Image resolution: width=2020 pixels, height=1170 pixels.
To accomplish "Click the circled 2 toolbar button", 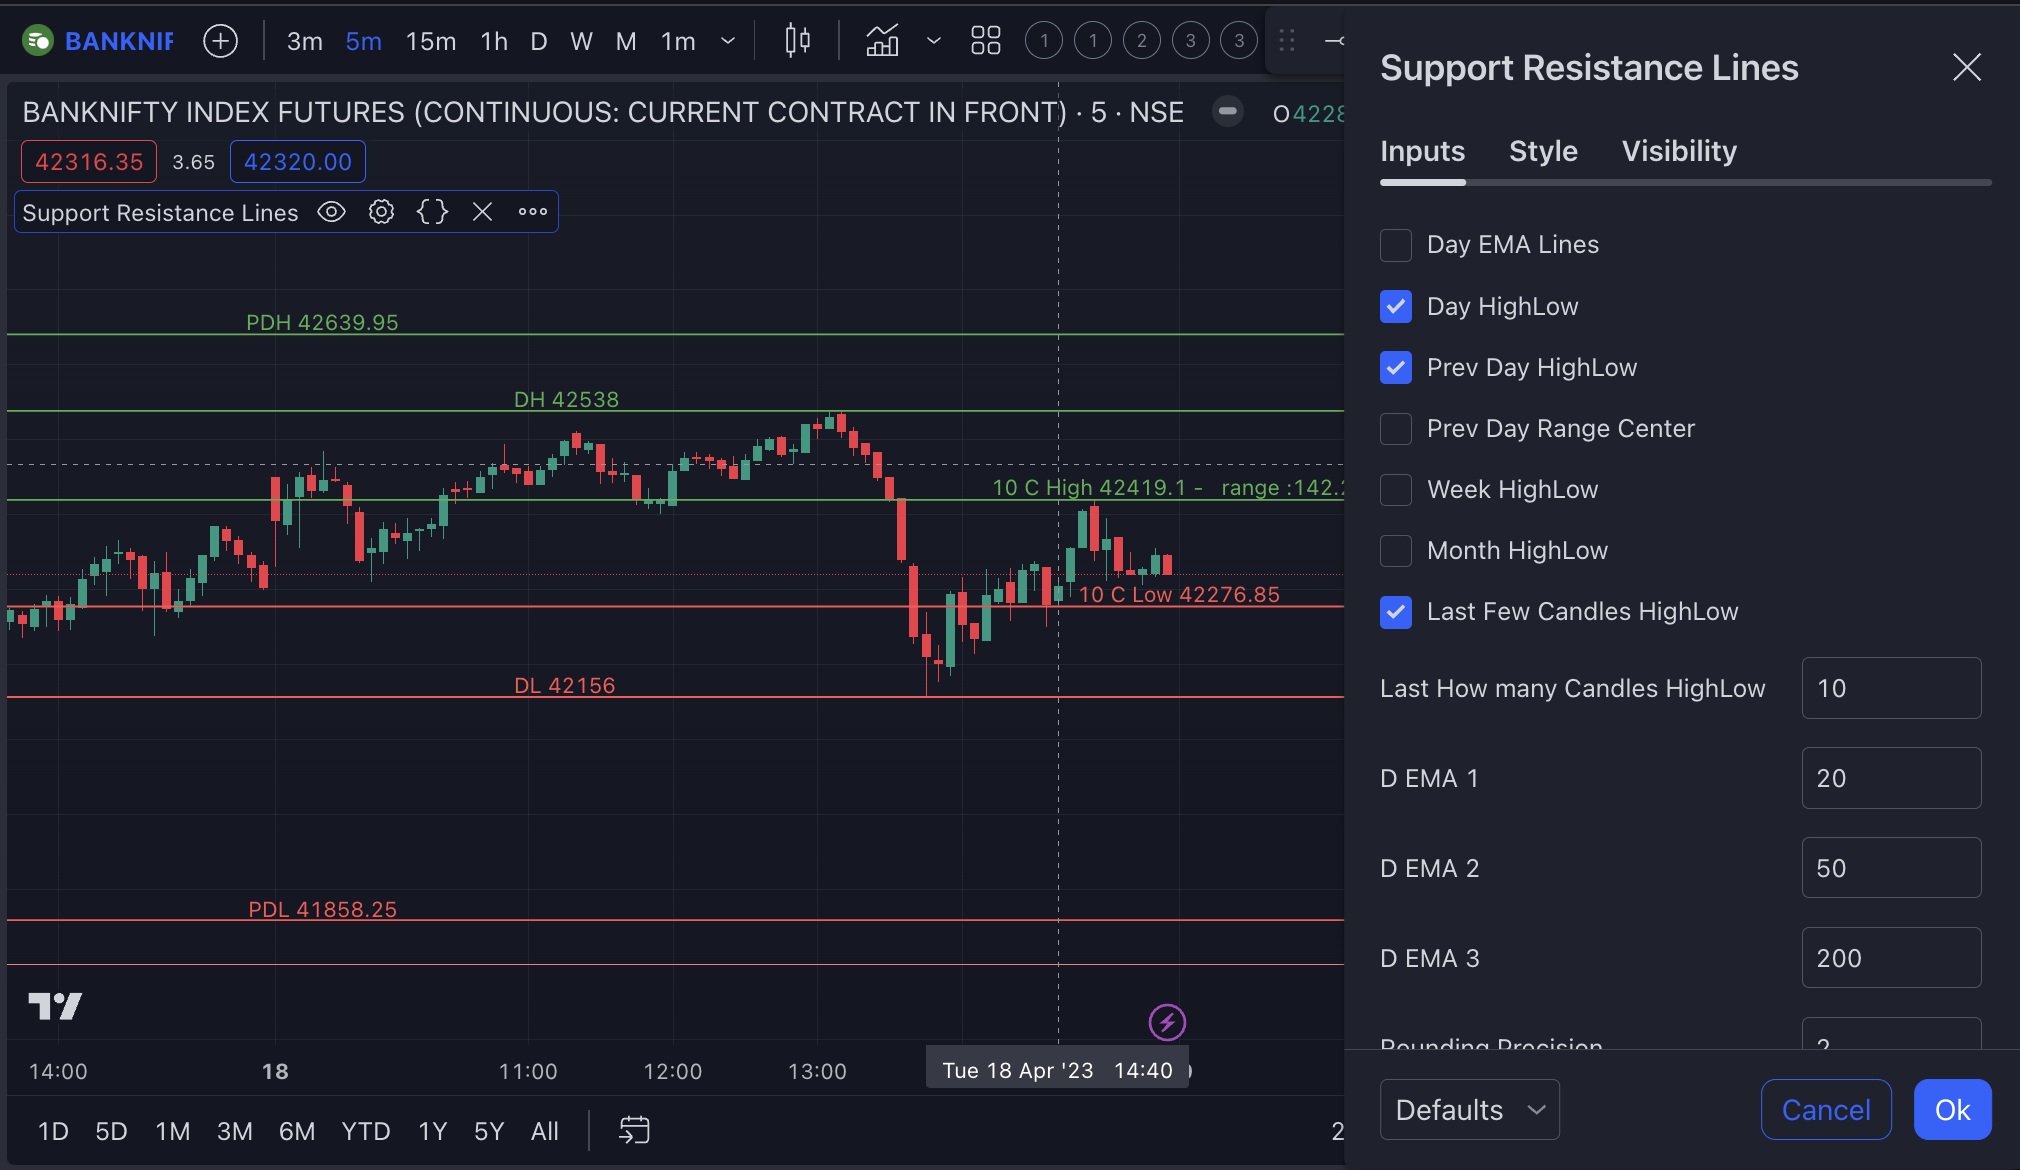I will (x=1142, y=41).
